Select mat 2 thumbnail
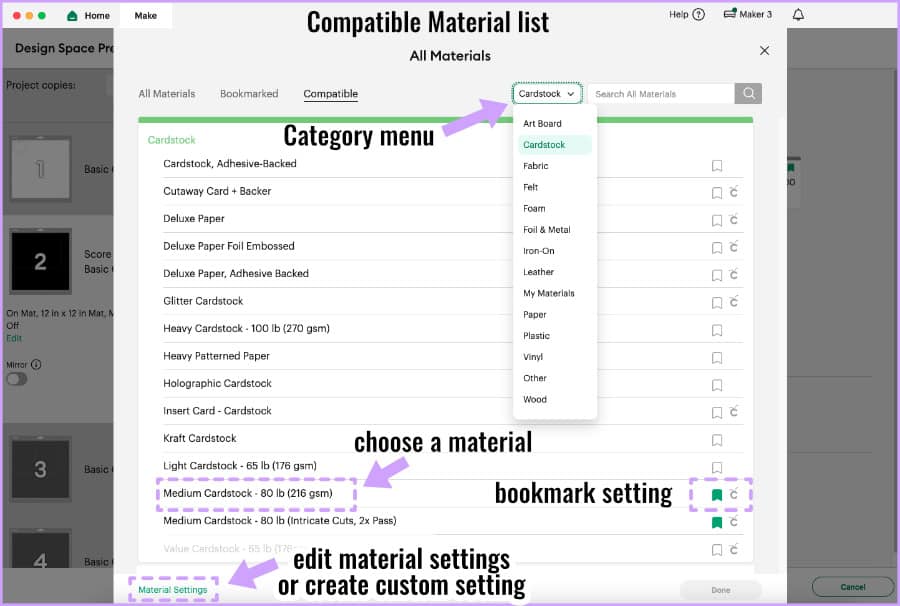Screen dimensions: 900x606 point(40,261)
